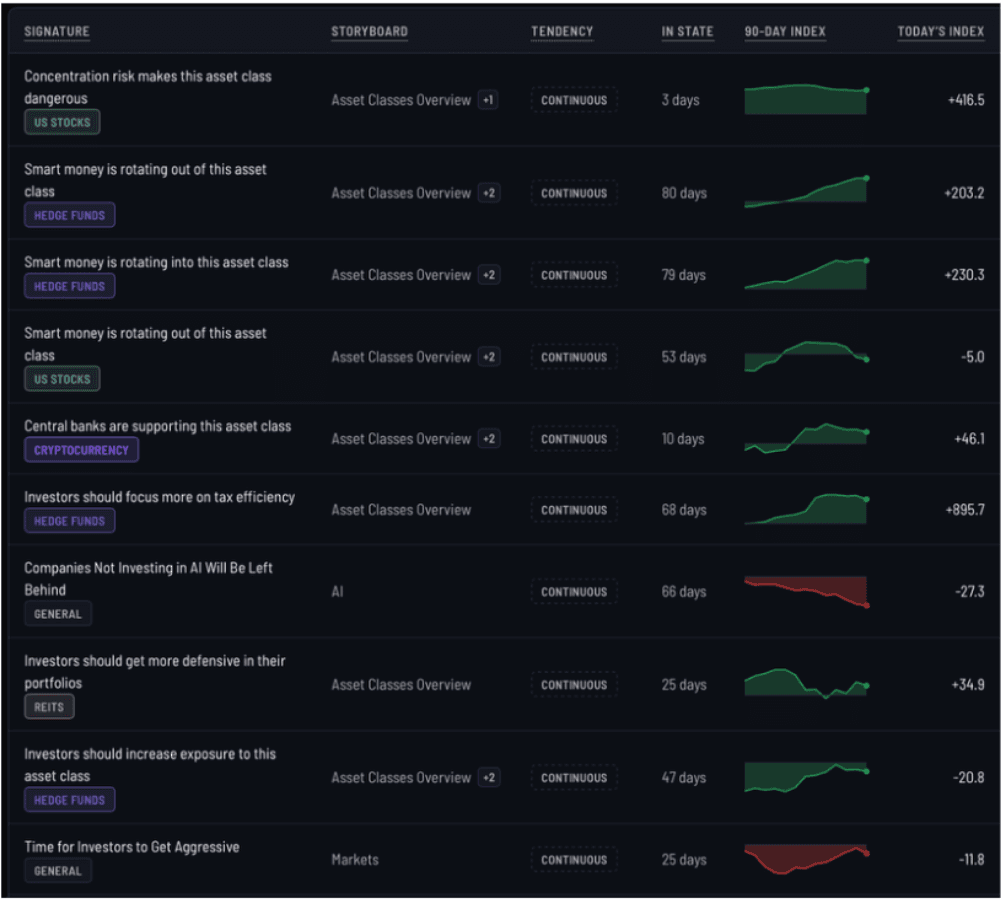The height and width of the screenshot is (900, 1002).
Task: Click HEDGE FUNDS tag under 'increase exposure' signature
Action: tap(70, 800)
